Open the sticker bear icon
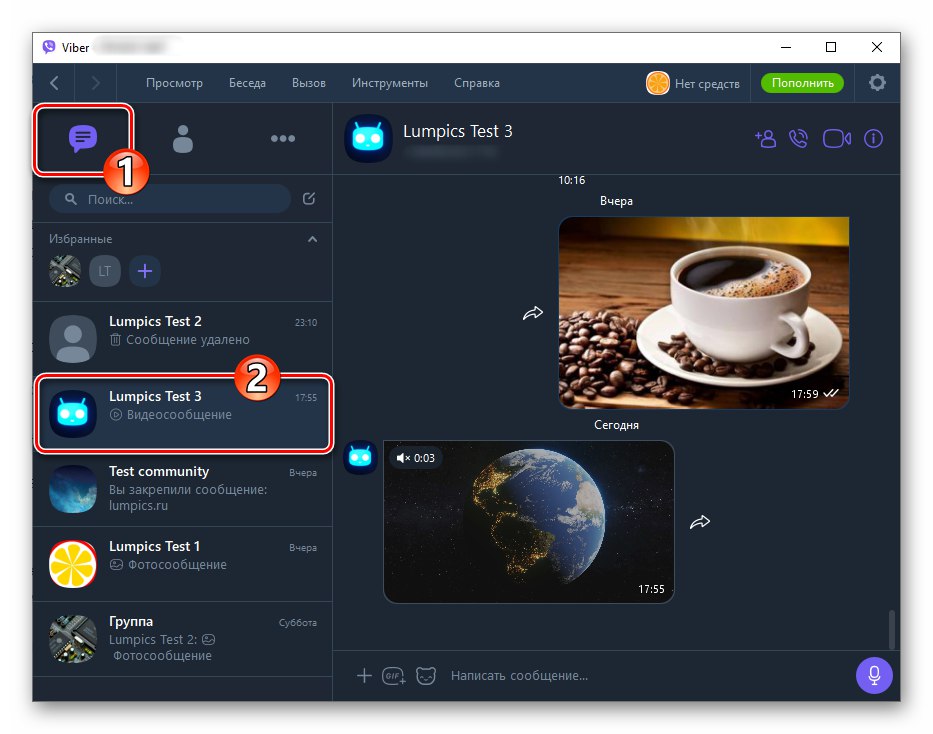This screenshot has height=734, width=933. pos(425,676)
